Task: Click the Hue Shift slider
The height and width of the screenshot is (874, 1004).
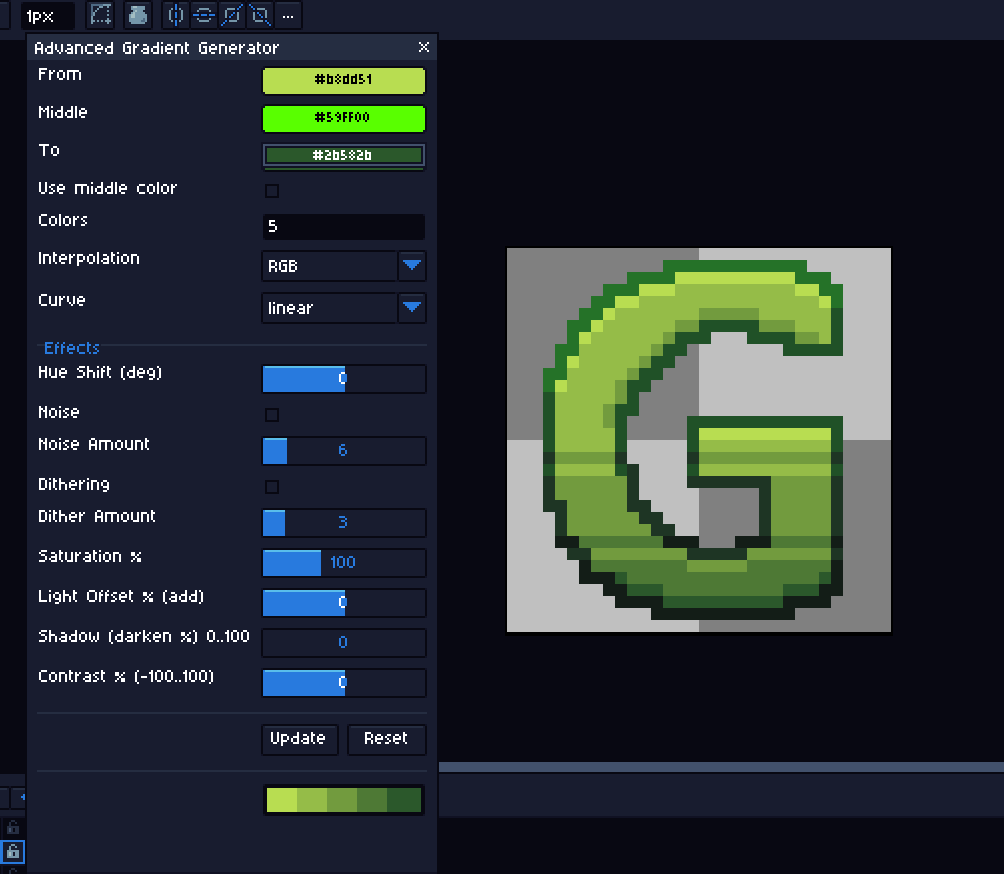Action: coord(344,378)
